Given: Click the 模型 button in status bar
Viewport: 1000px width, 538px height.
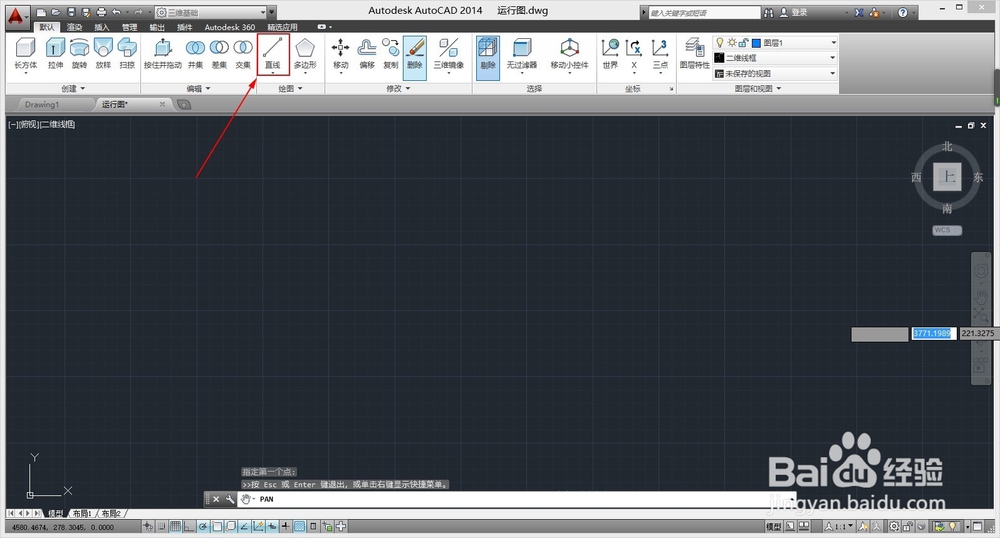Looking at the screenshot, I should (x=773, y=527).
